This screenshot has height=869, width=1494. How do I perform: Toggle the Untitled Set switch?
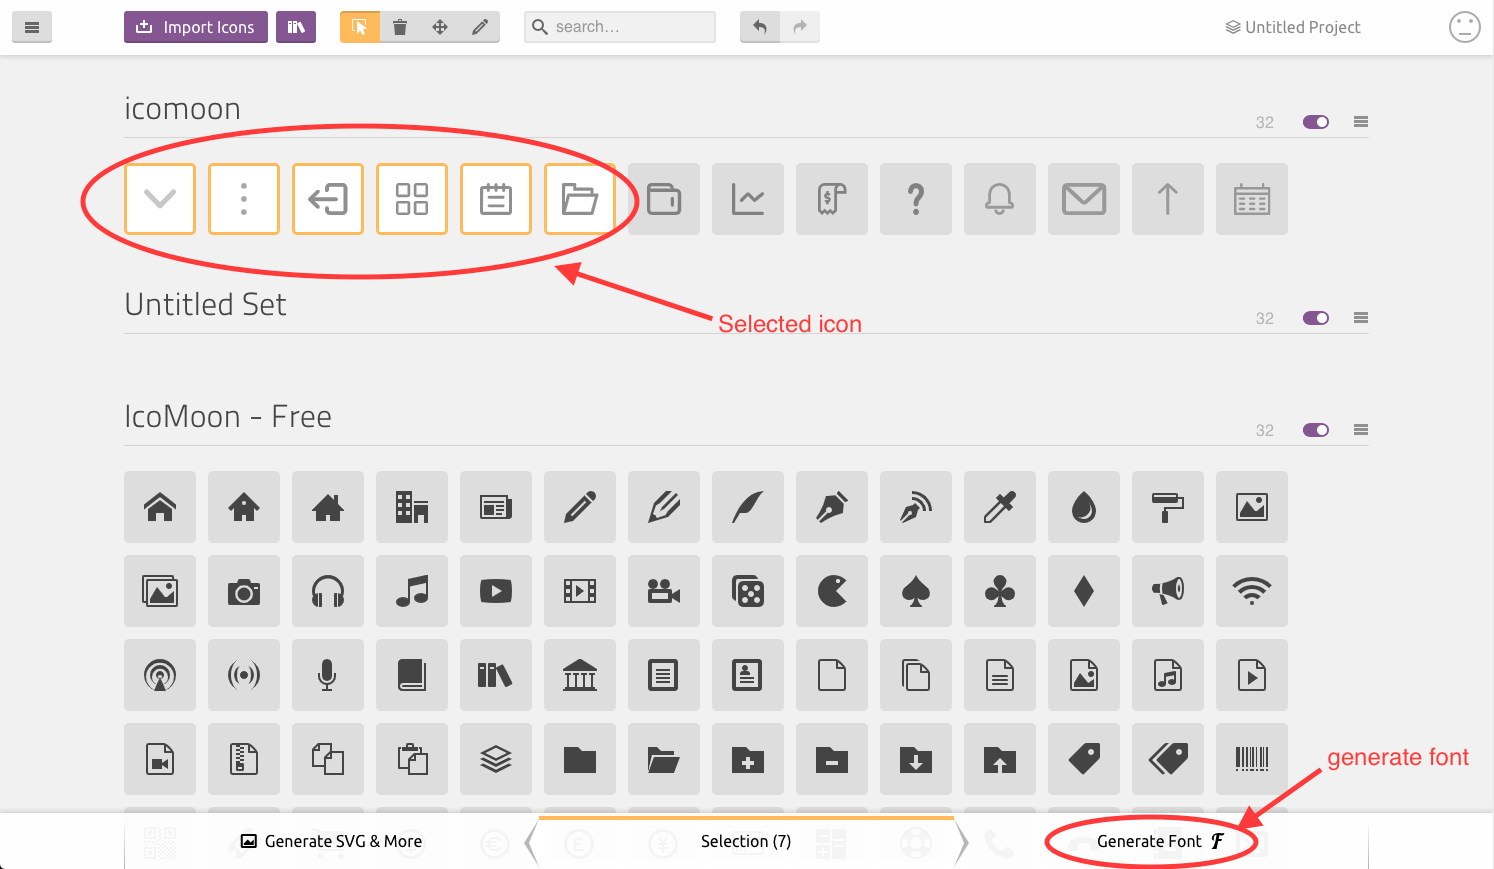tap(1316, 318)
